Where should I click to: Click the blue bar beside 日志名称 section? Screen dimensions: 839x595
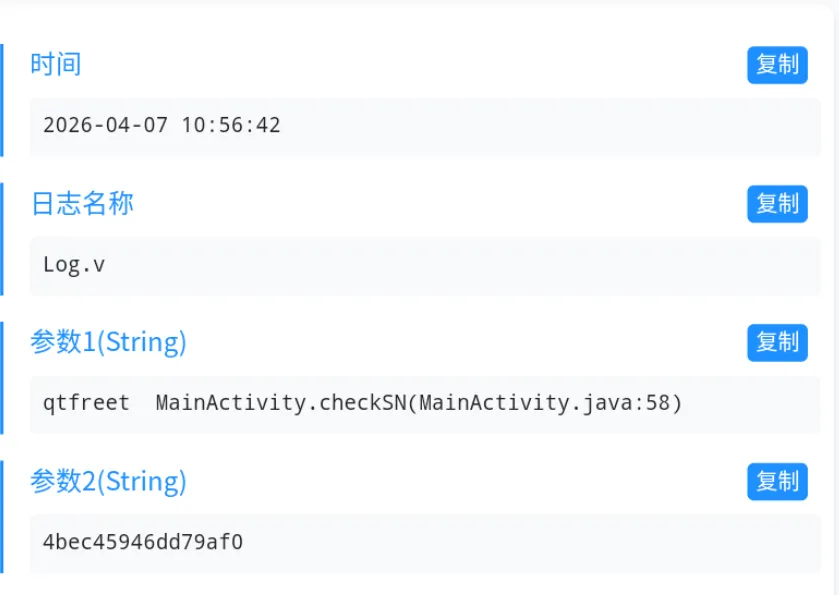tap(2, 239)
